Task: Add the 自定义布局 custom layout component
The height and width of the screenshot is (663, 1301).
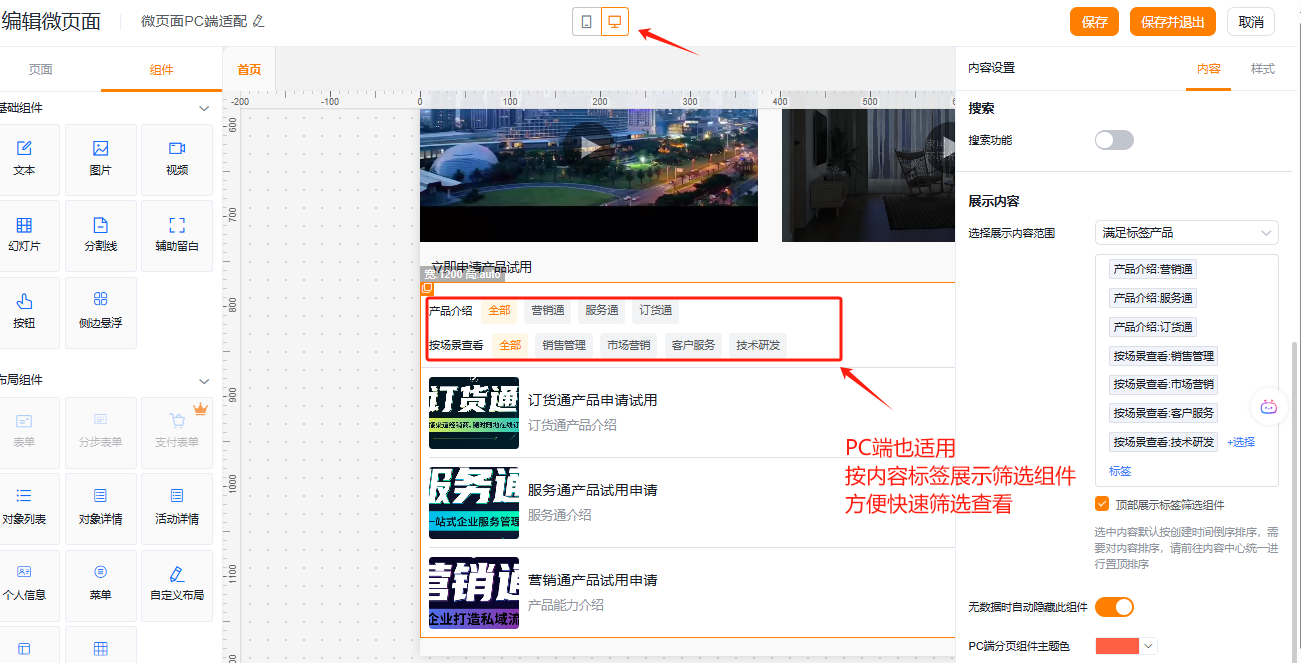Action: (177, 585)
